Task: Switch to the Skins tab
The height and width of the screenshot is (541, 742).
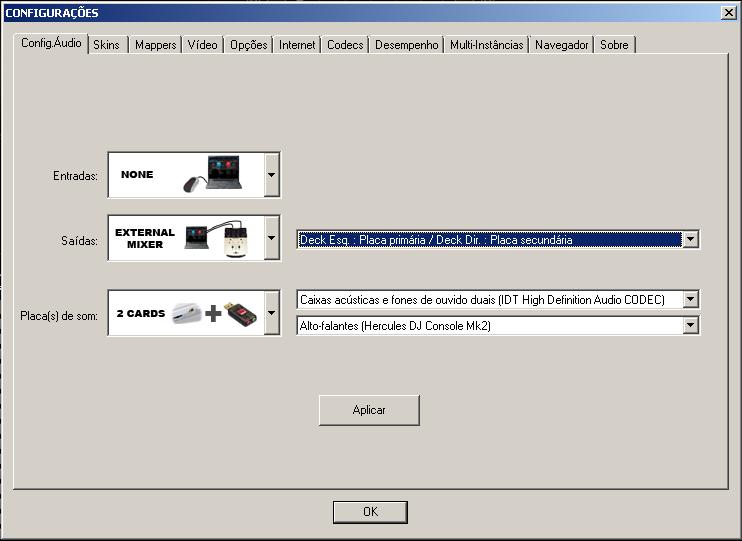Action: point(107,45)
